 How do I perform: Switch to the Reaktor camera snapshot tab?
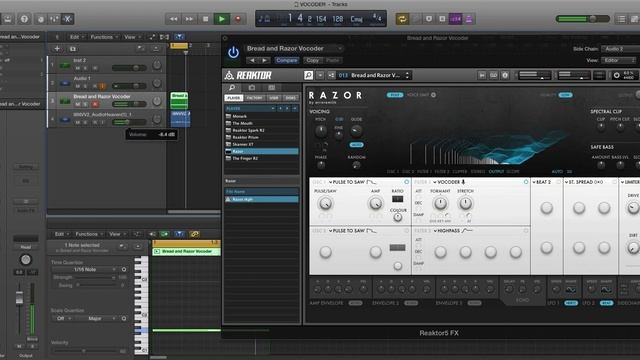tap(252, 87)
